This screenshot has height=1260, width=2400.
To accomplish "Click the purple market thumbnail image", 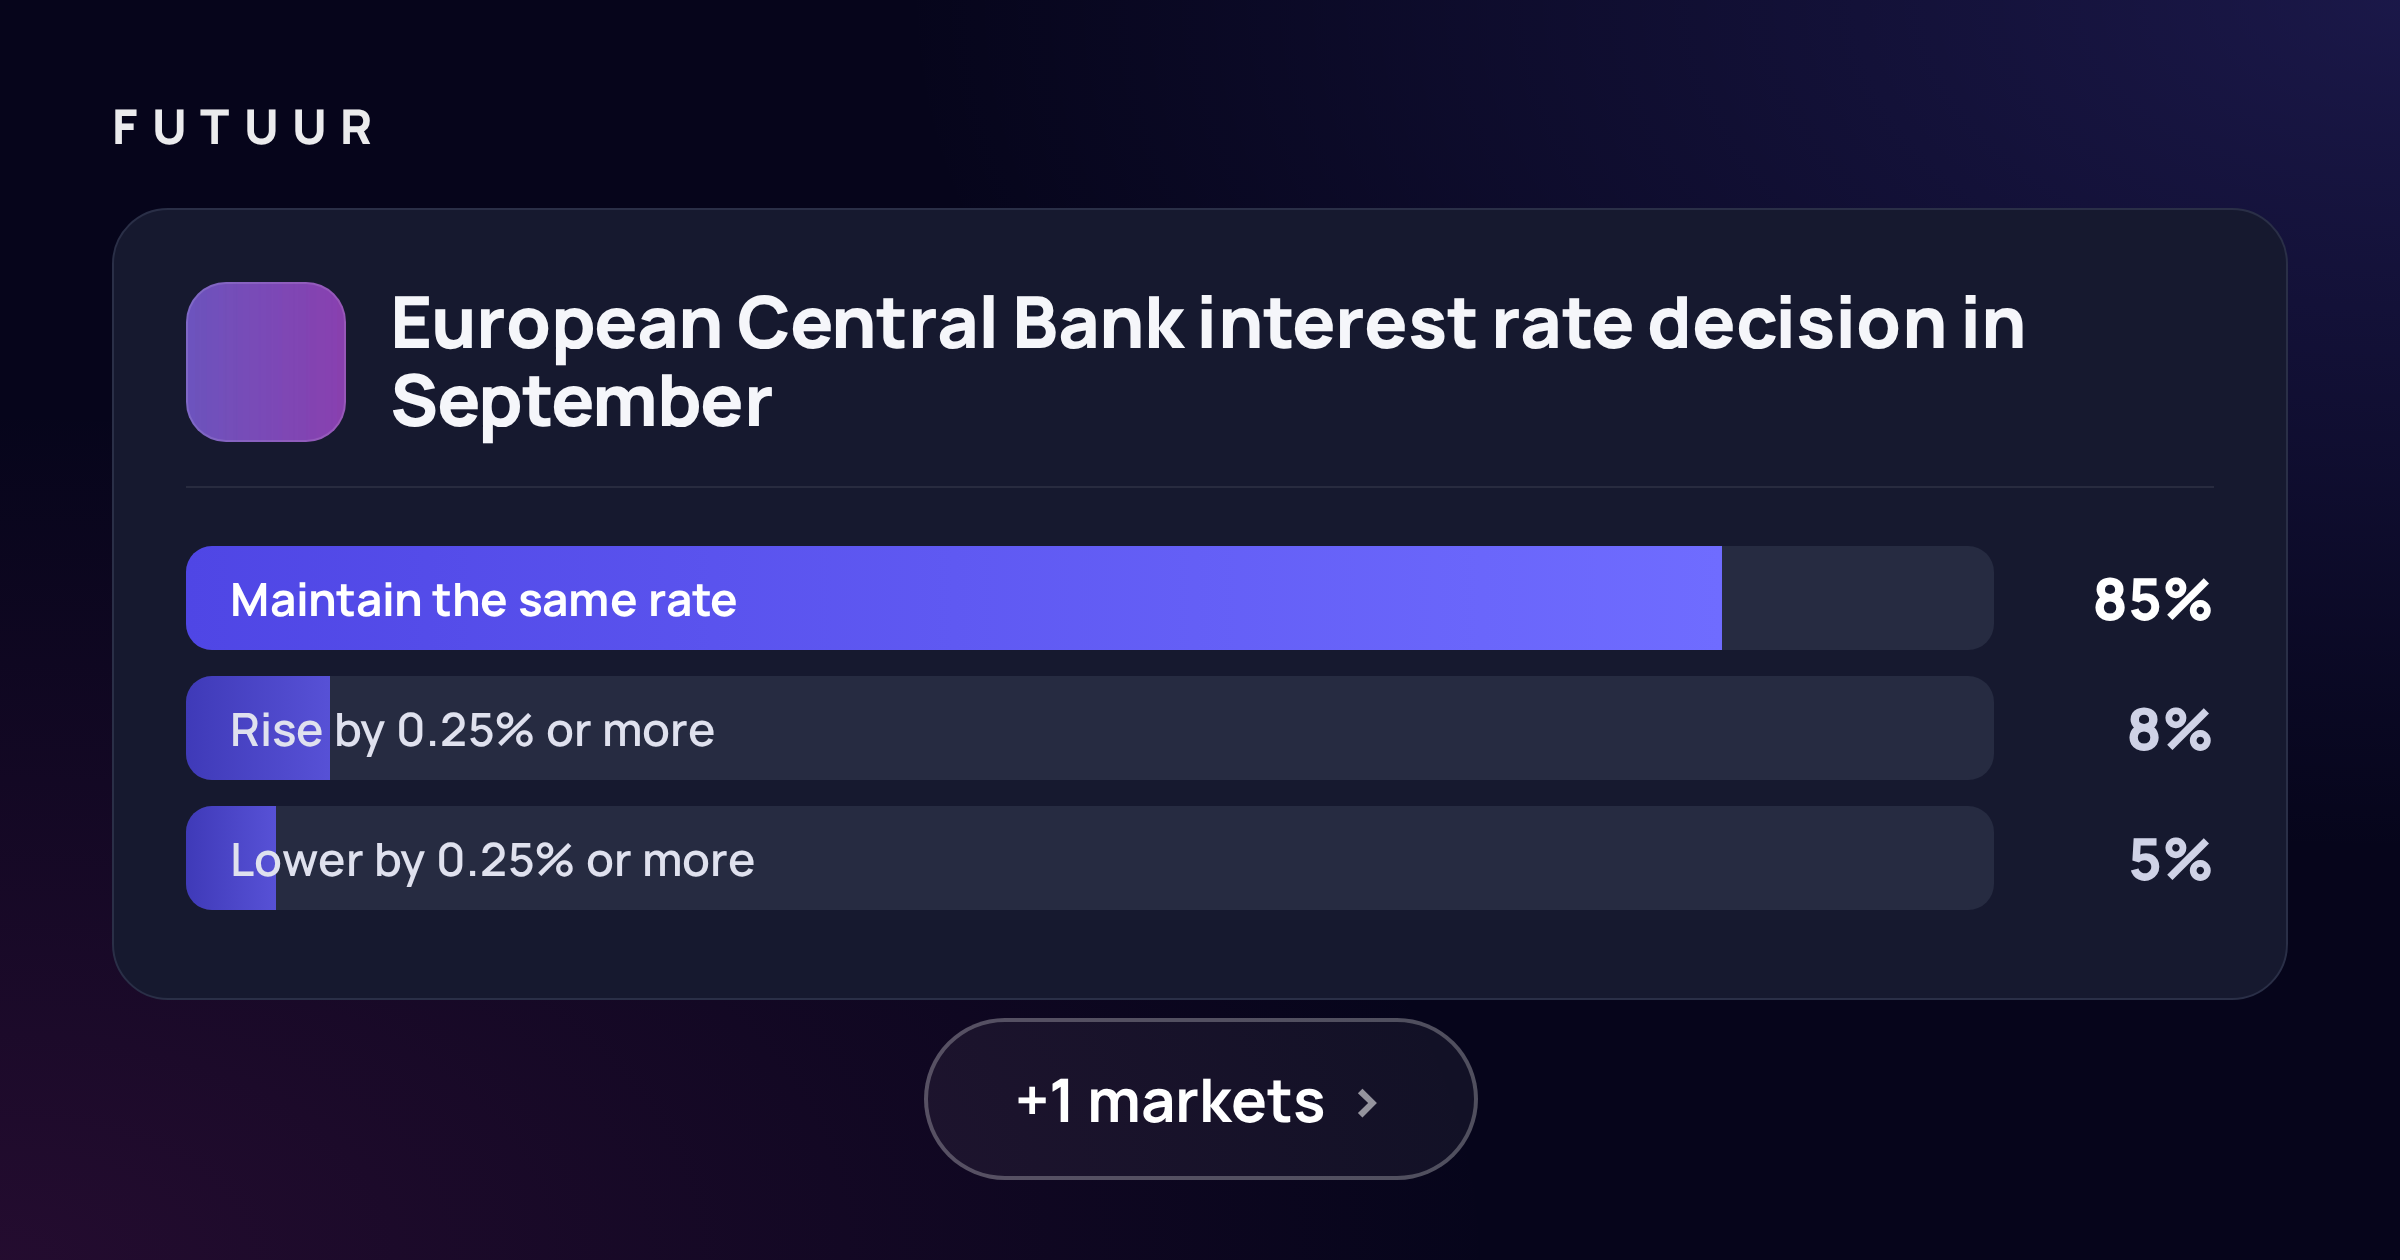I will click(266, 362).
